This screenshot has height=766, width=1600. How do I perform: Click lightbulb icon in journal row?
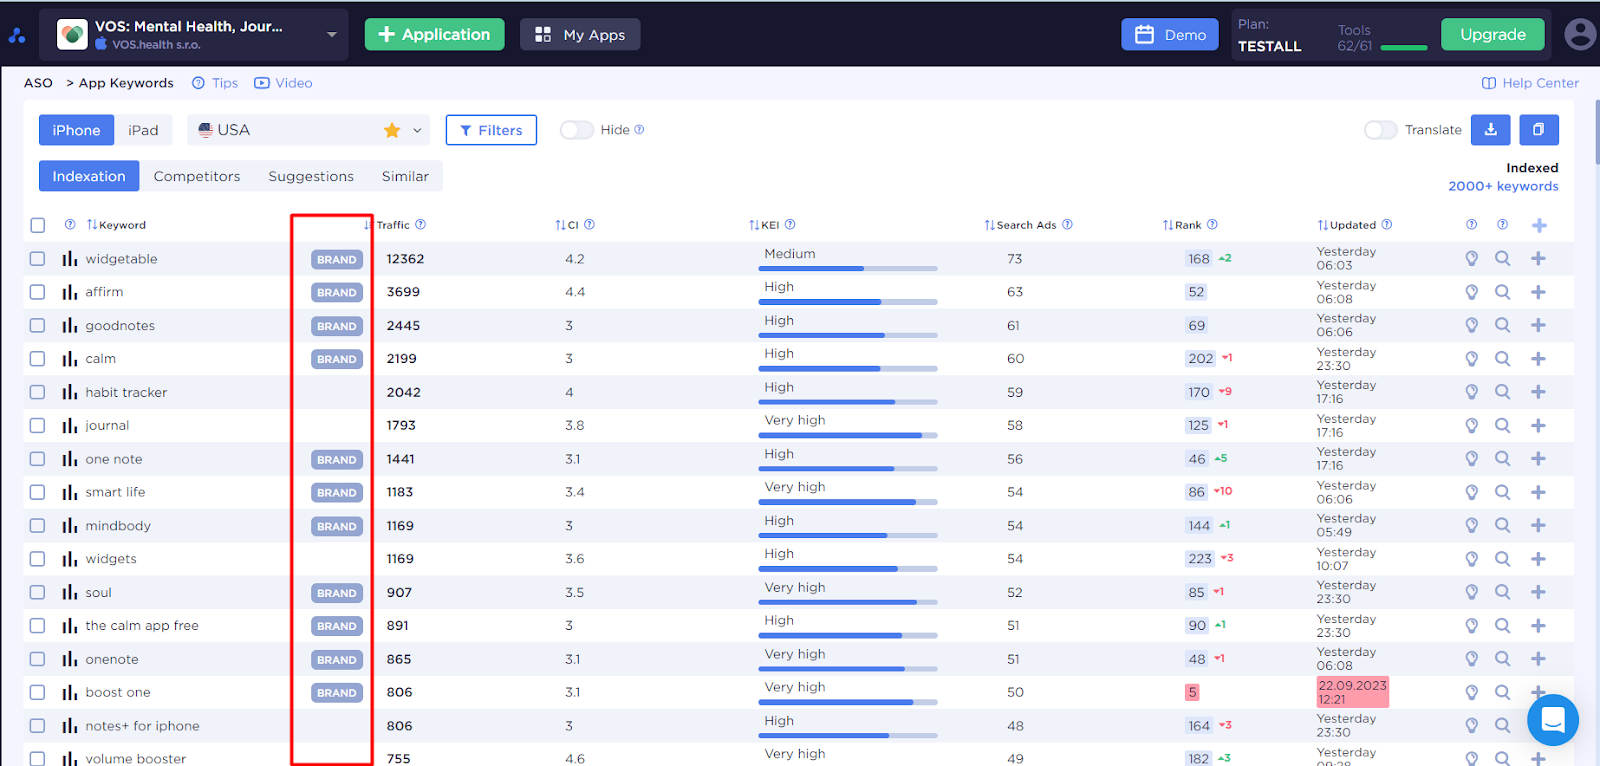[1471, 425]
